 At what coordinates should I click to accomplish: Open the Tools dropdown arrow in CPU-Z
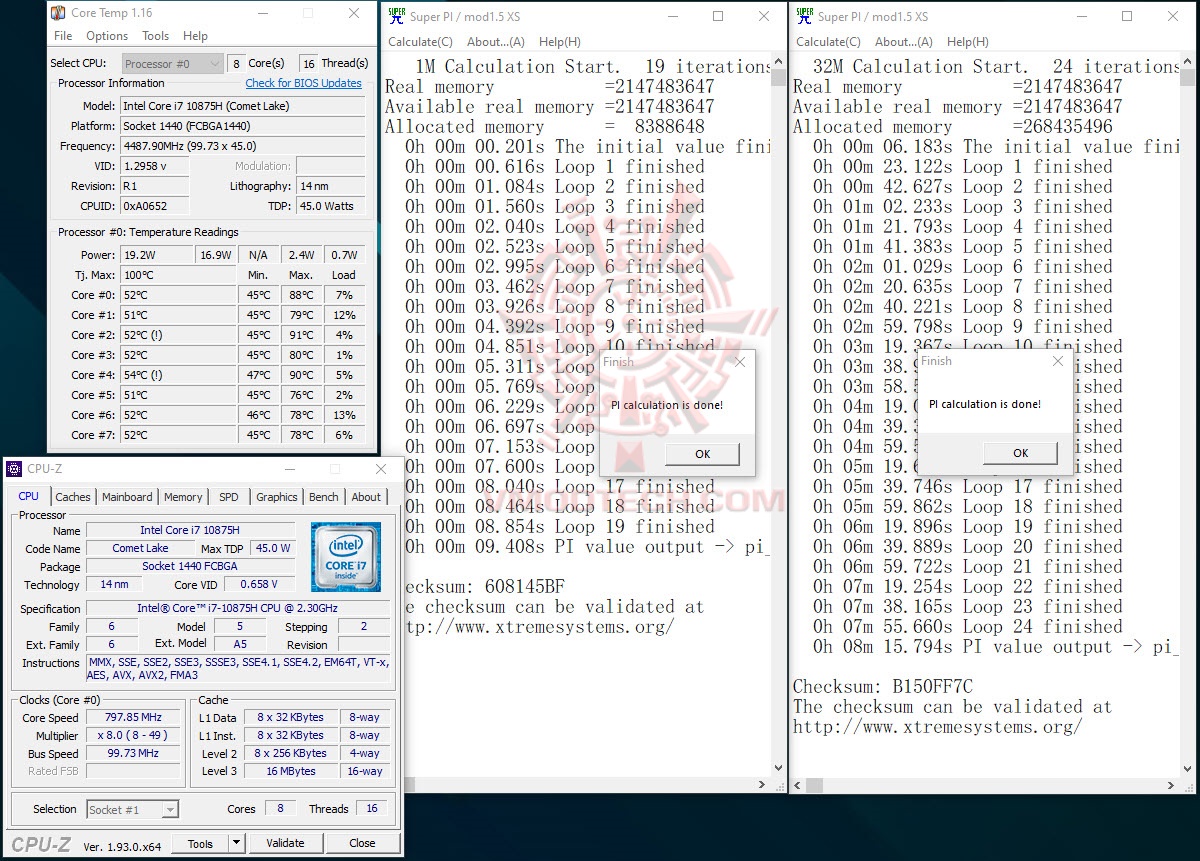coord(236,843)
